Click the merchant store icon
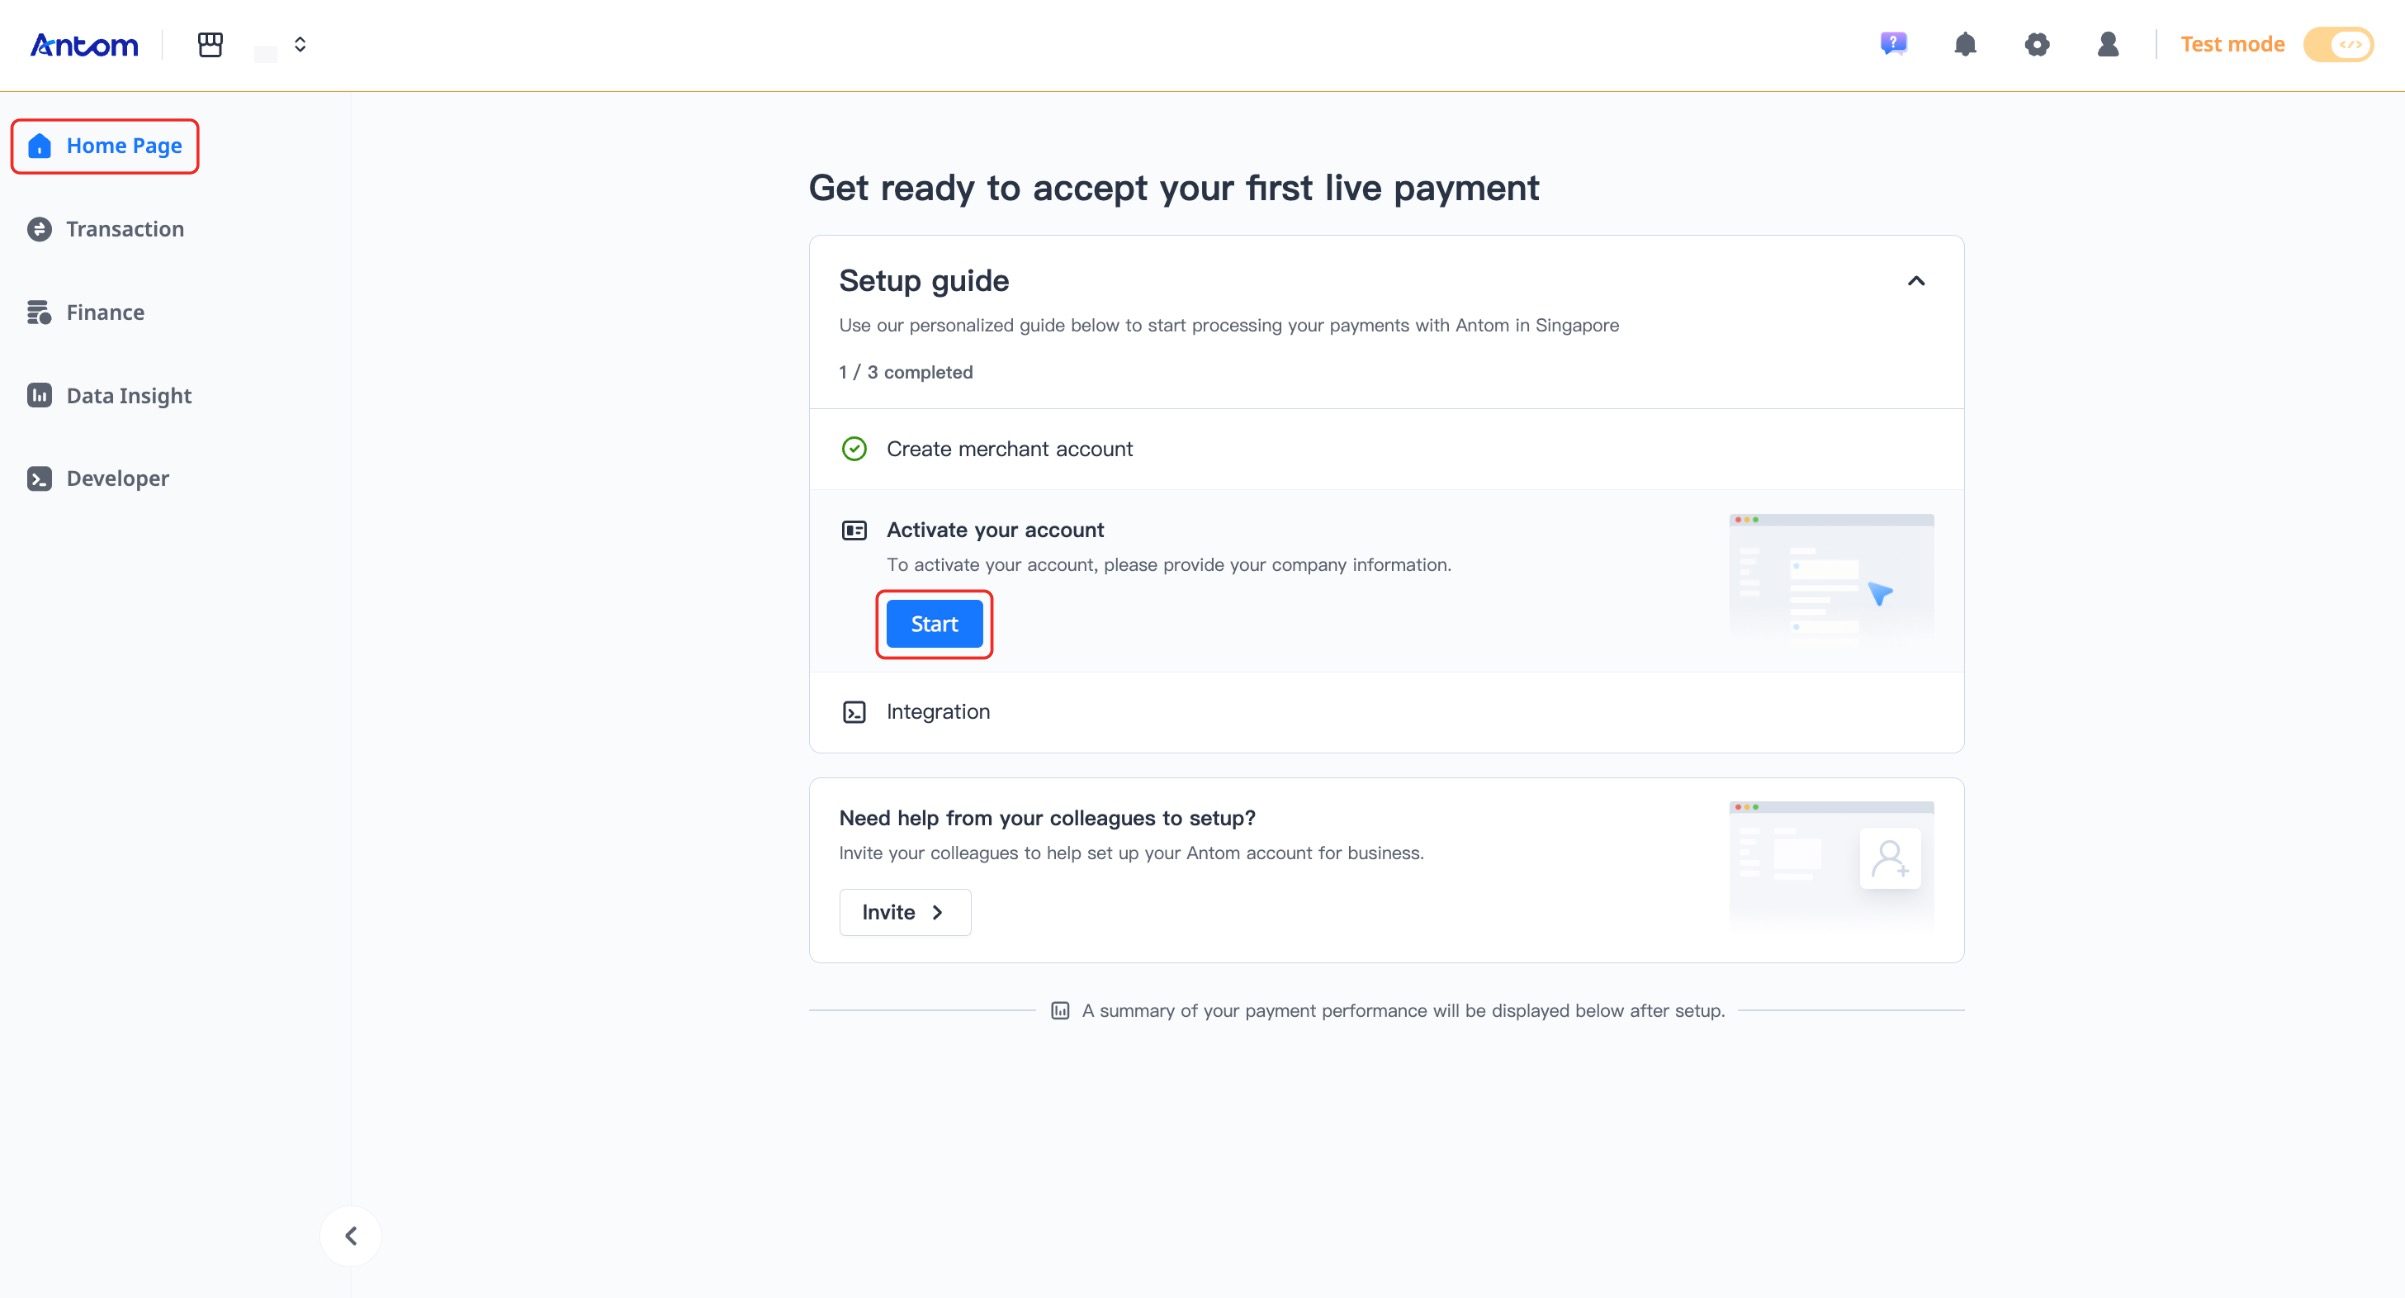The height and width of the screenshot is (1298, 2405). (210, 45)
